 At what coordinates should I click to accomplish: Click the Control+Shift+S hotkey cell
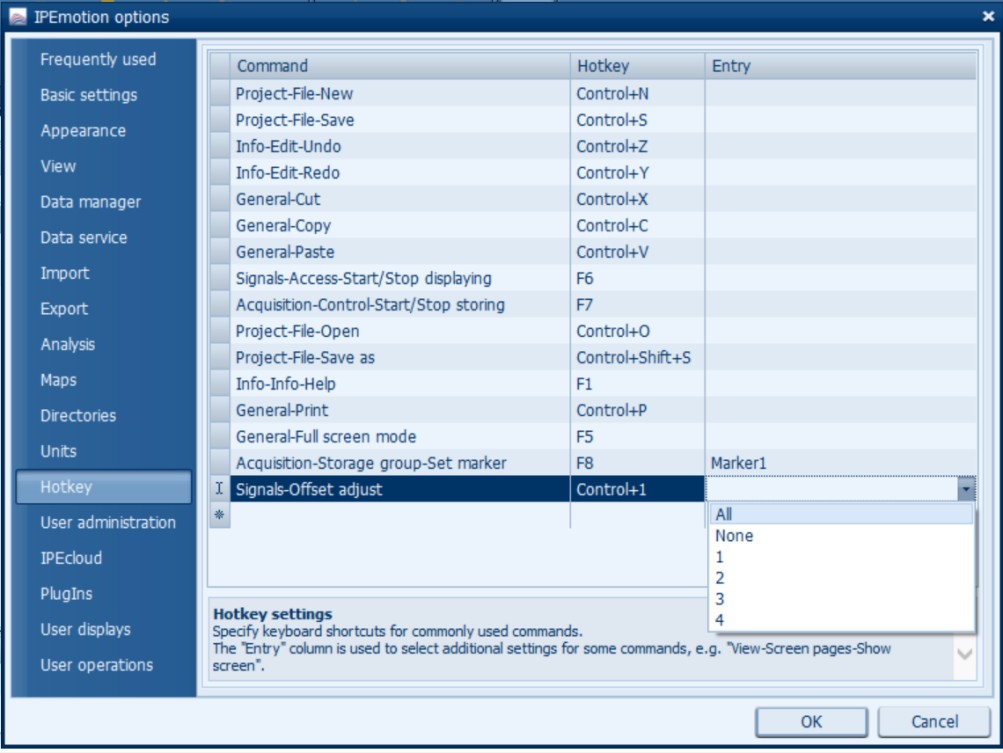coord(637,358)
